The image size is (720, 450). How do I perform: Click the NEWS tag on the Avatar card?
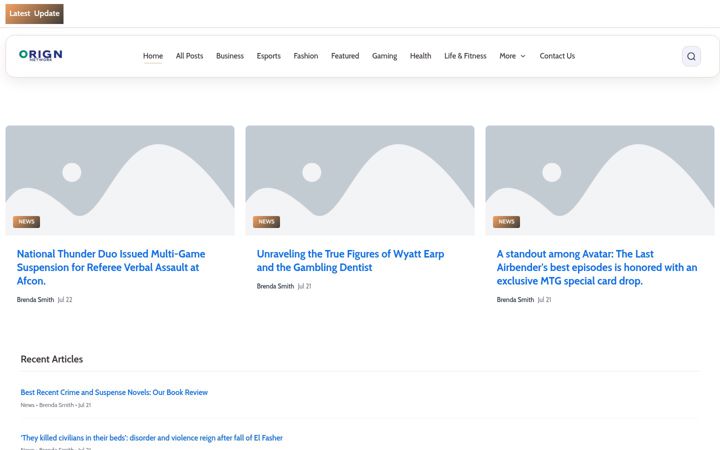click(506, 222)
